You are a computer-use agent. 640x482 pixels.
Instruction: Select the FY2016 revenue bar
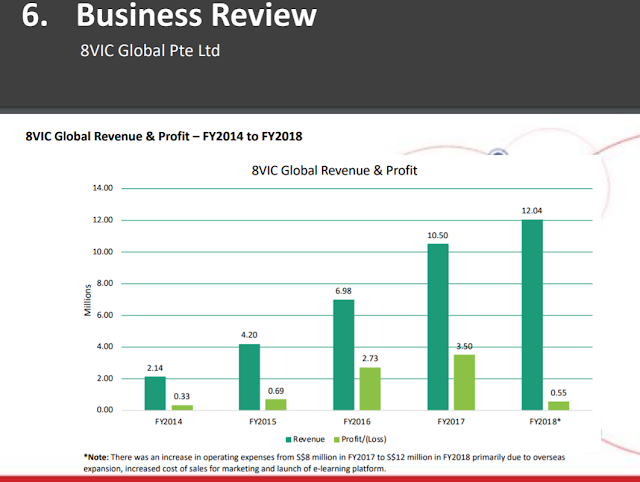pos(344,355)
